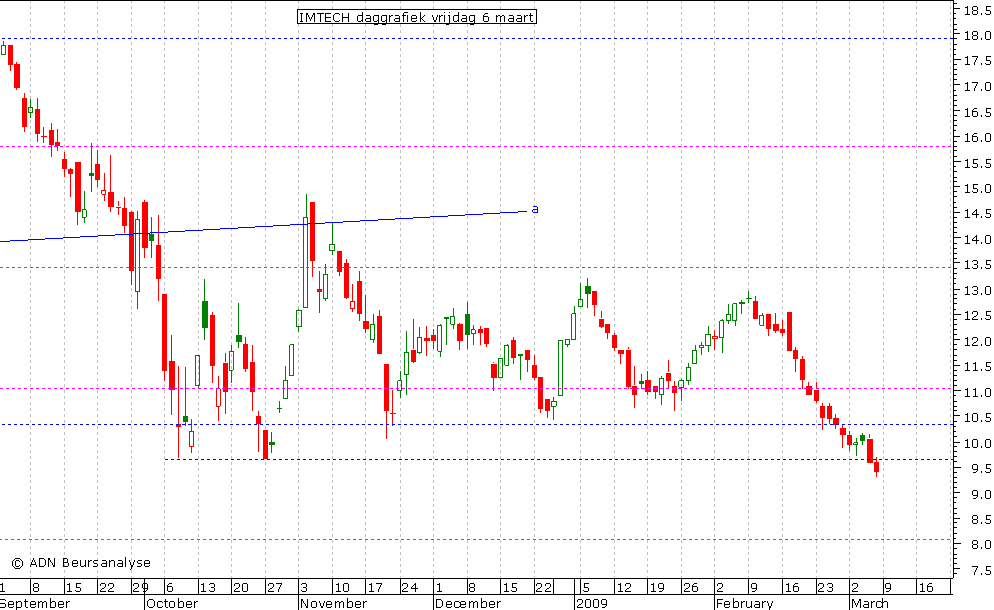Click the "13" date tick label
The width and height of the screenshot is (994, 610).
207,587
